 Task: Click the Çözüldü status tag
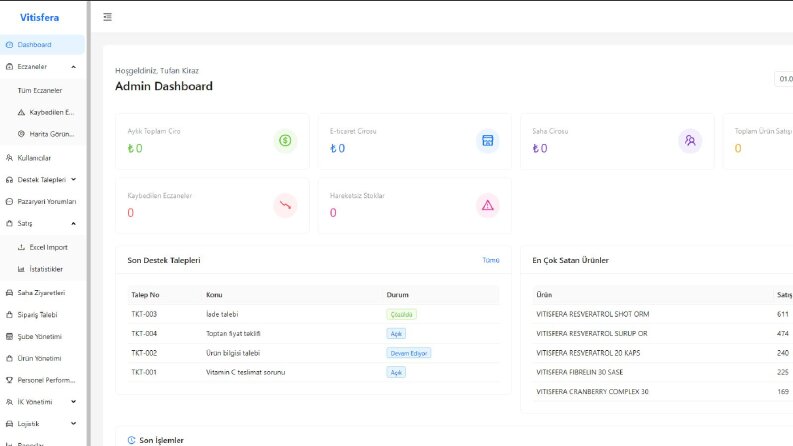[402, 315]
